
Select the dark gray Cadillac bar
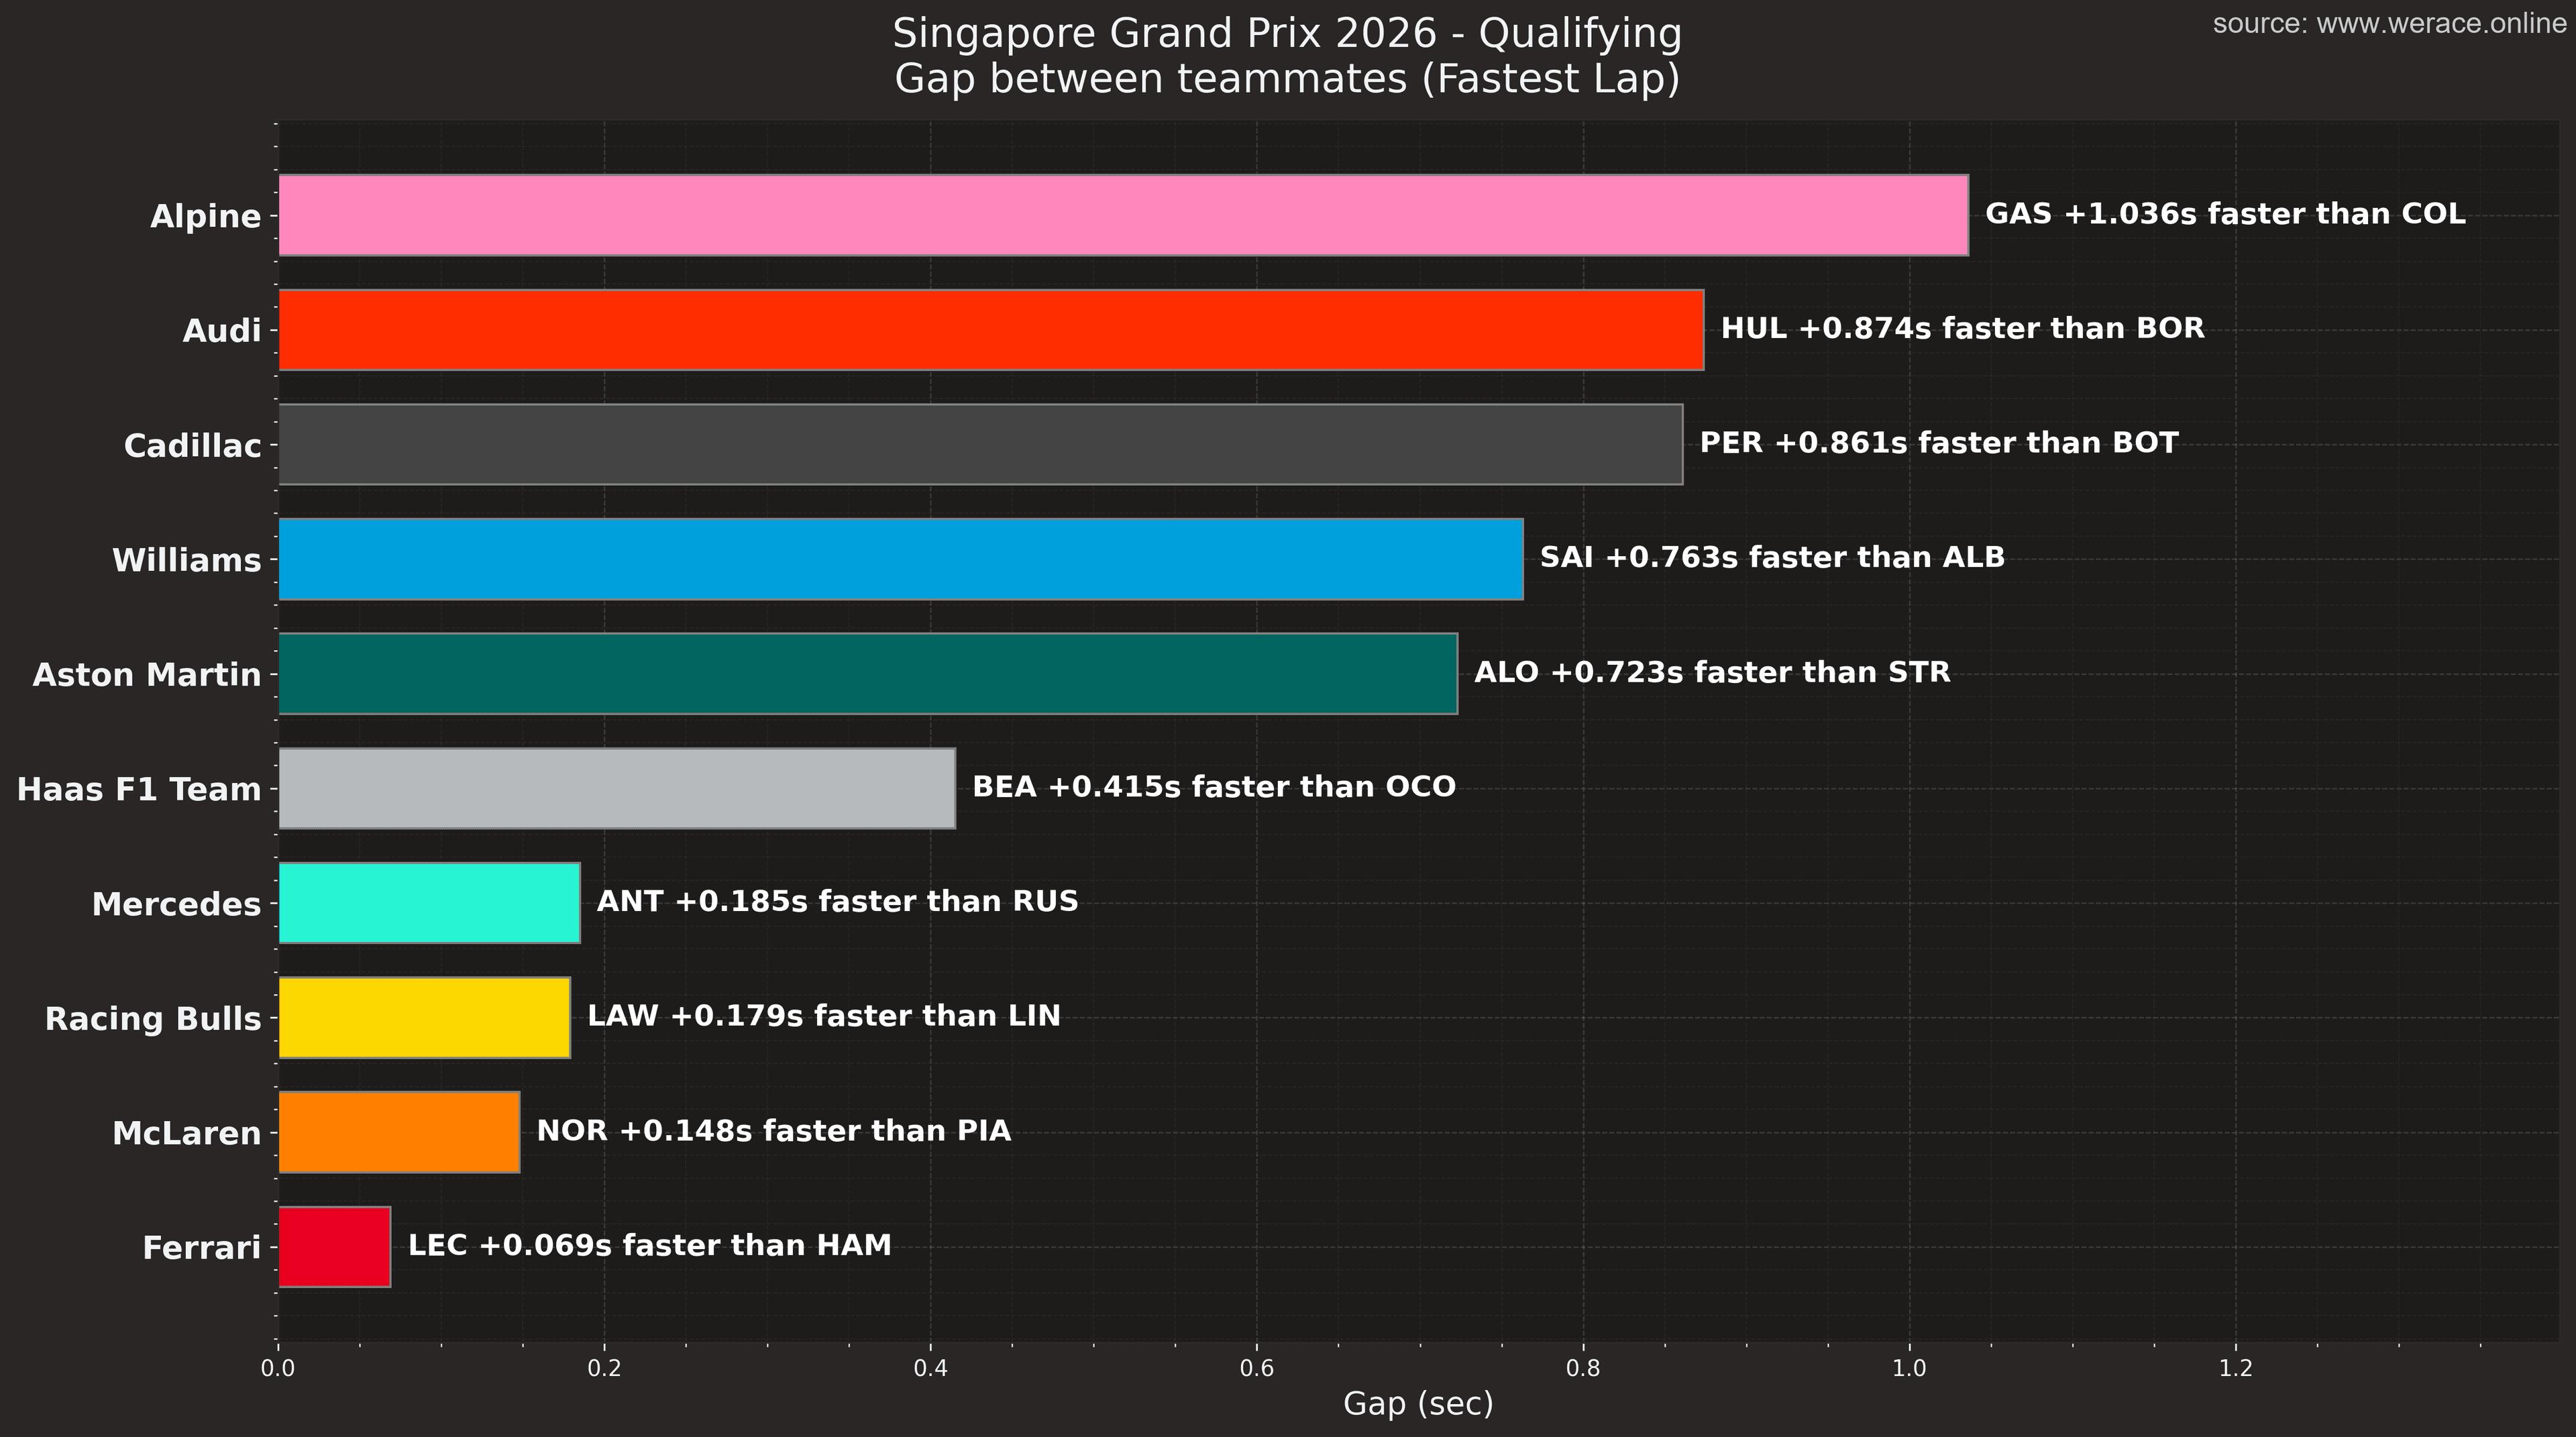click(980, 444)
